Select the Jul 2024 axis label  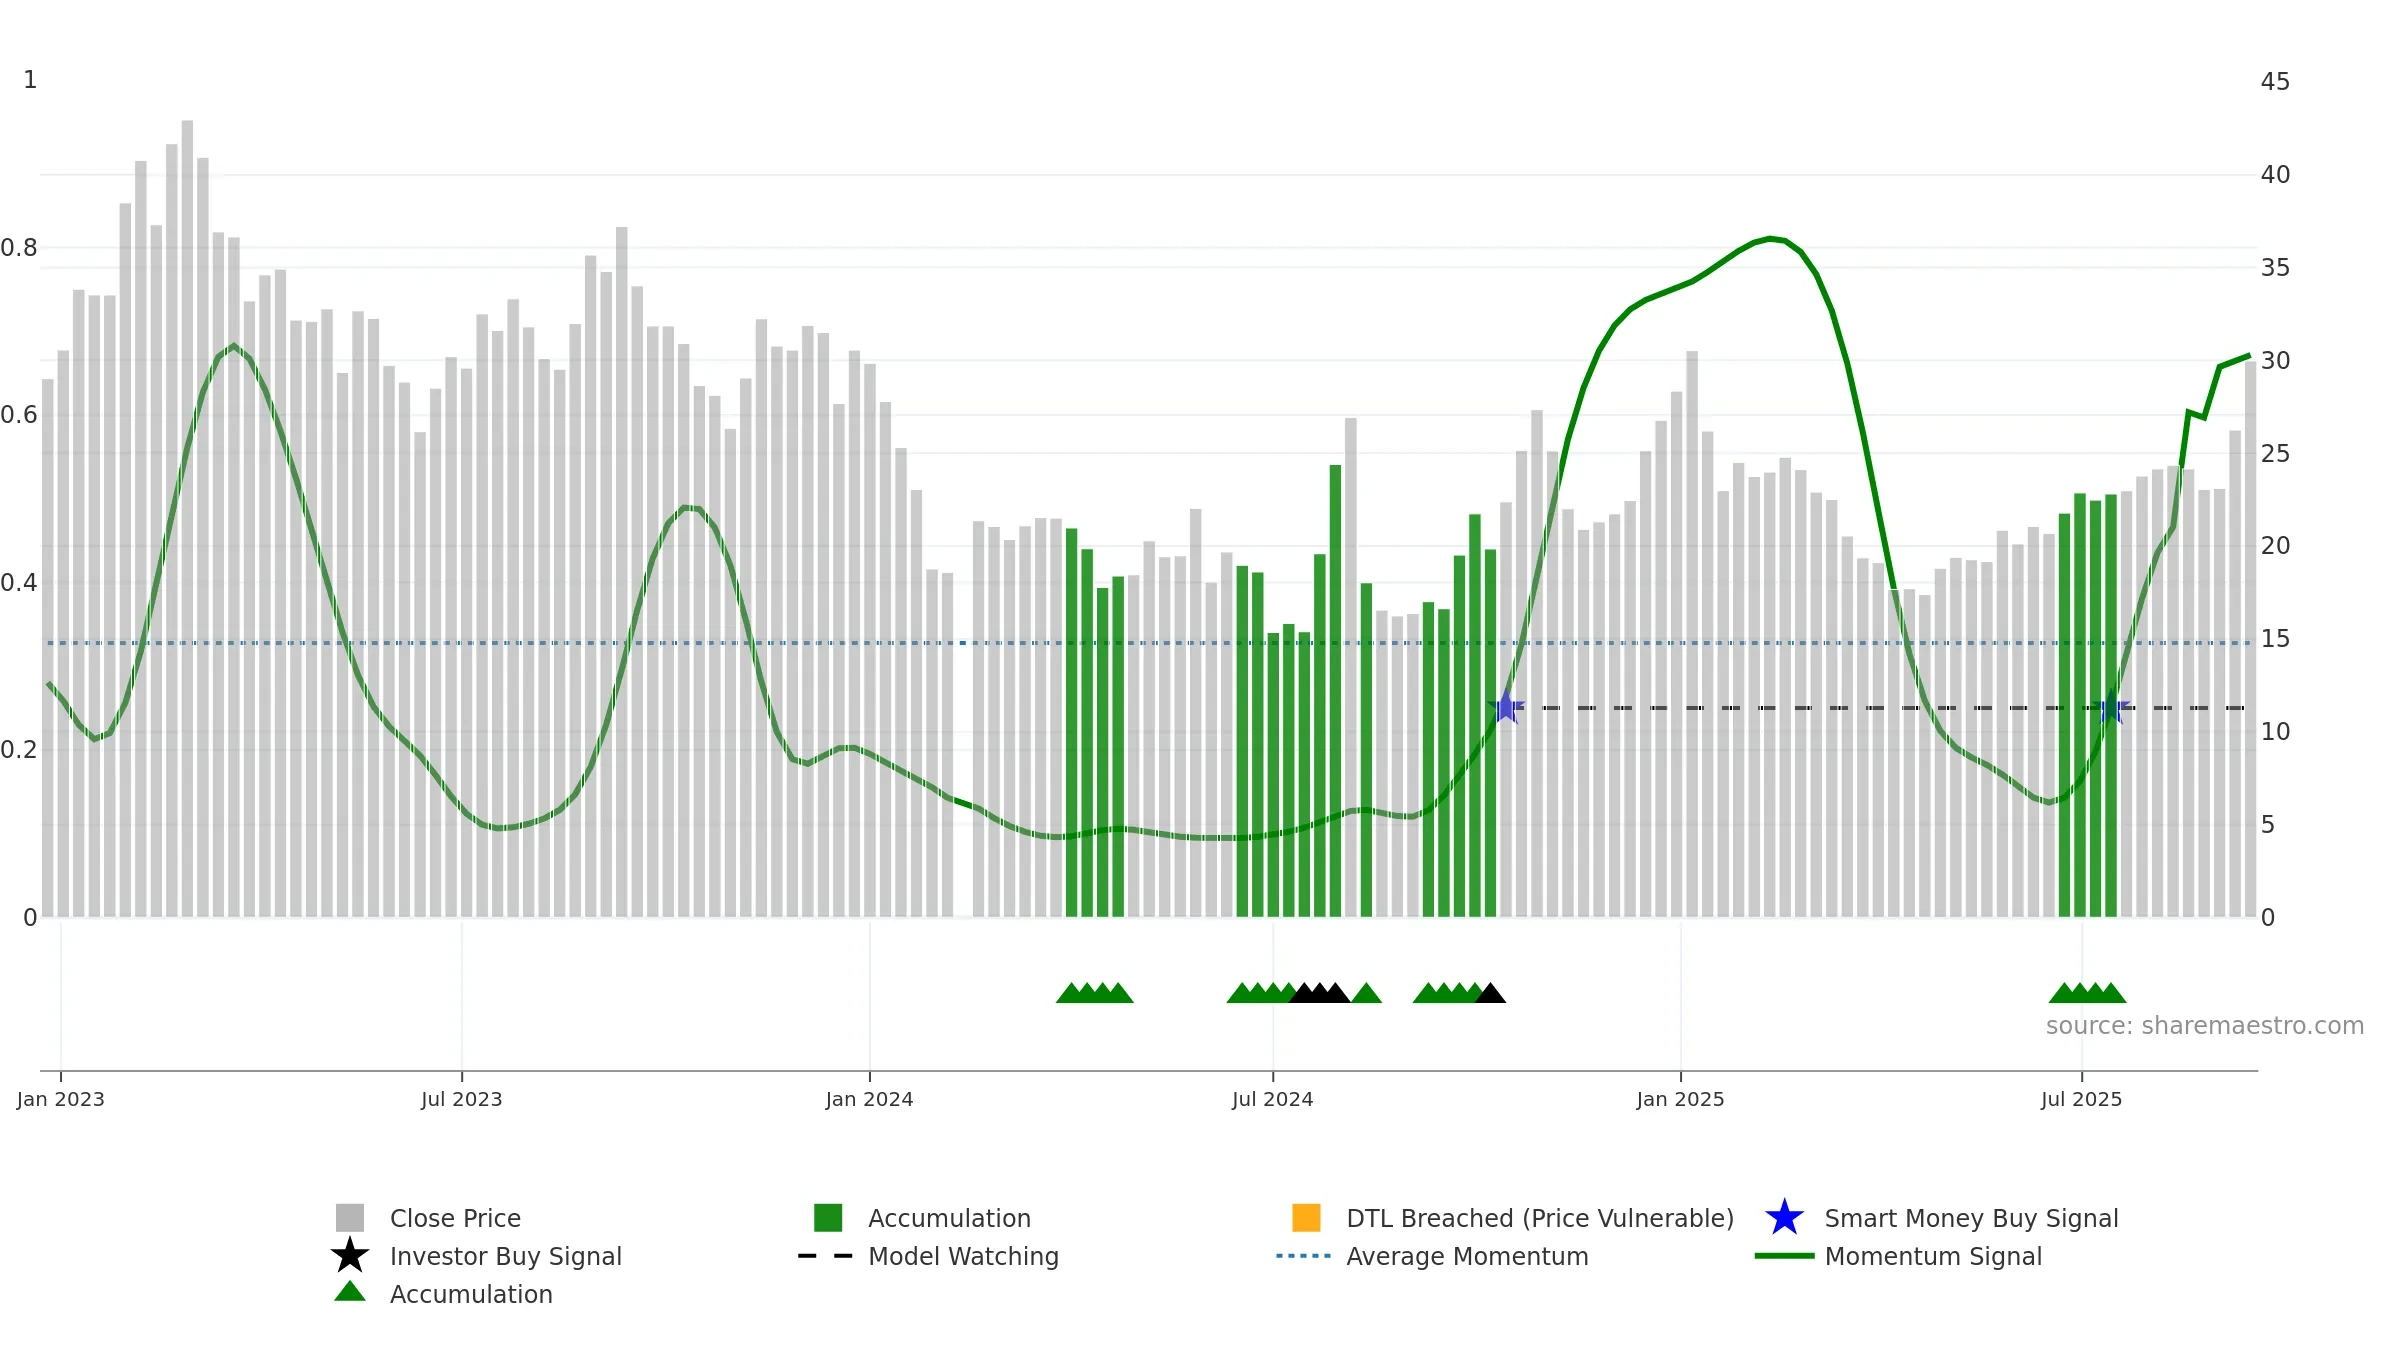(x=1272, y=1100)
